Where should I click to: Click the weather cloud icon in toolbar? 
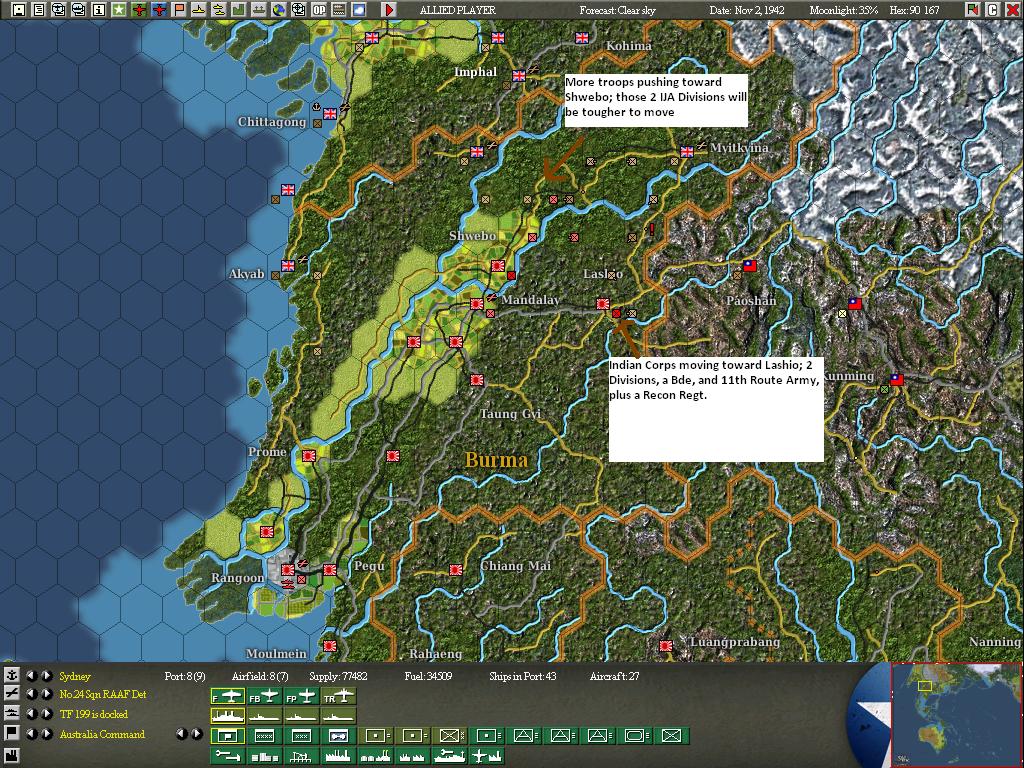click(x=359, y=10)
